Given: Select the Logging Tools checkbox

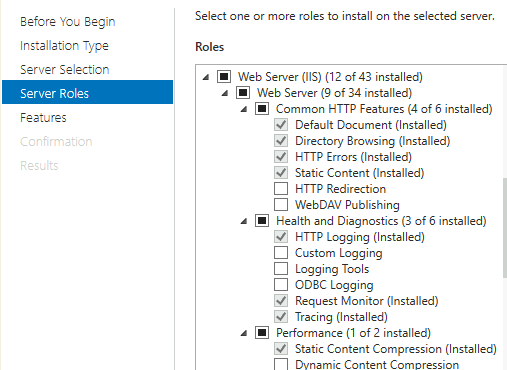Looking at the screenshot, I should click(281, 269).
